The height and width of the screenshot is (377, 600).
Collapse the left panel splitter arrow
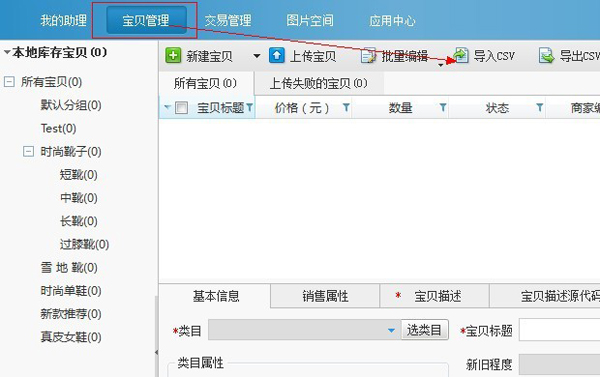pyautogui.click(x=156, y=352)
